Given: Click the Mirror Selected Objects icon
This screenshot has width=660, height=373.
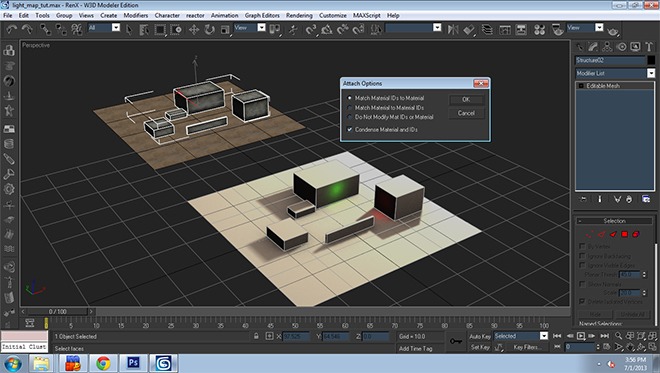Looking at the screenshot, I should pyautogui.click(x=453, y=29).
